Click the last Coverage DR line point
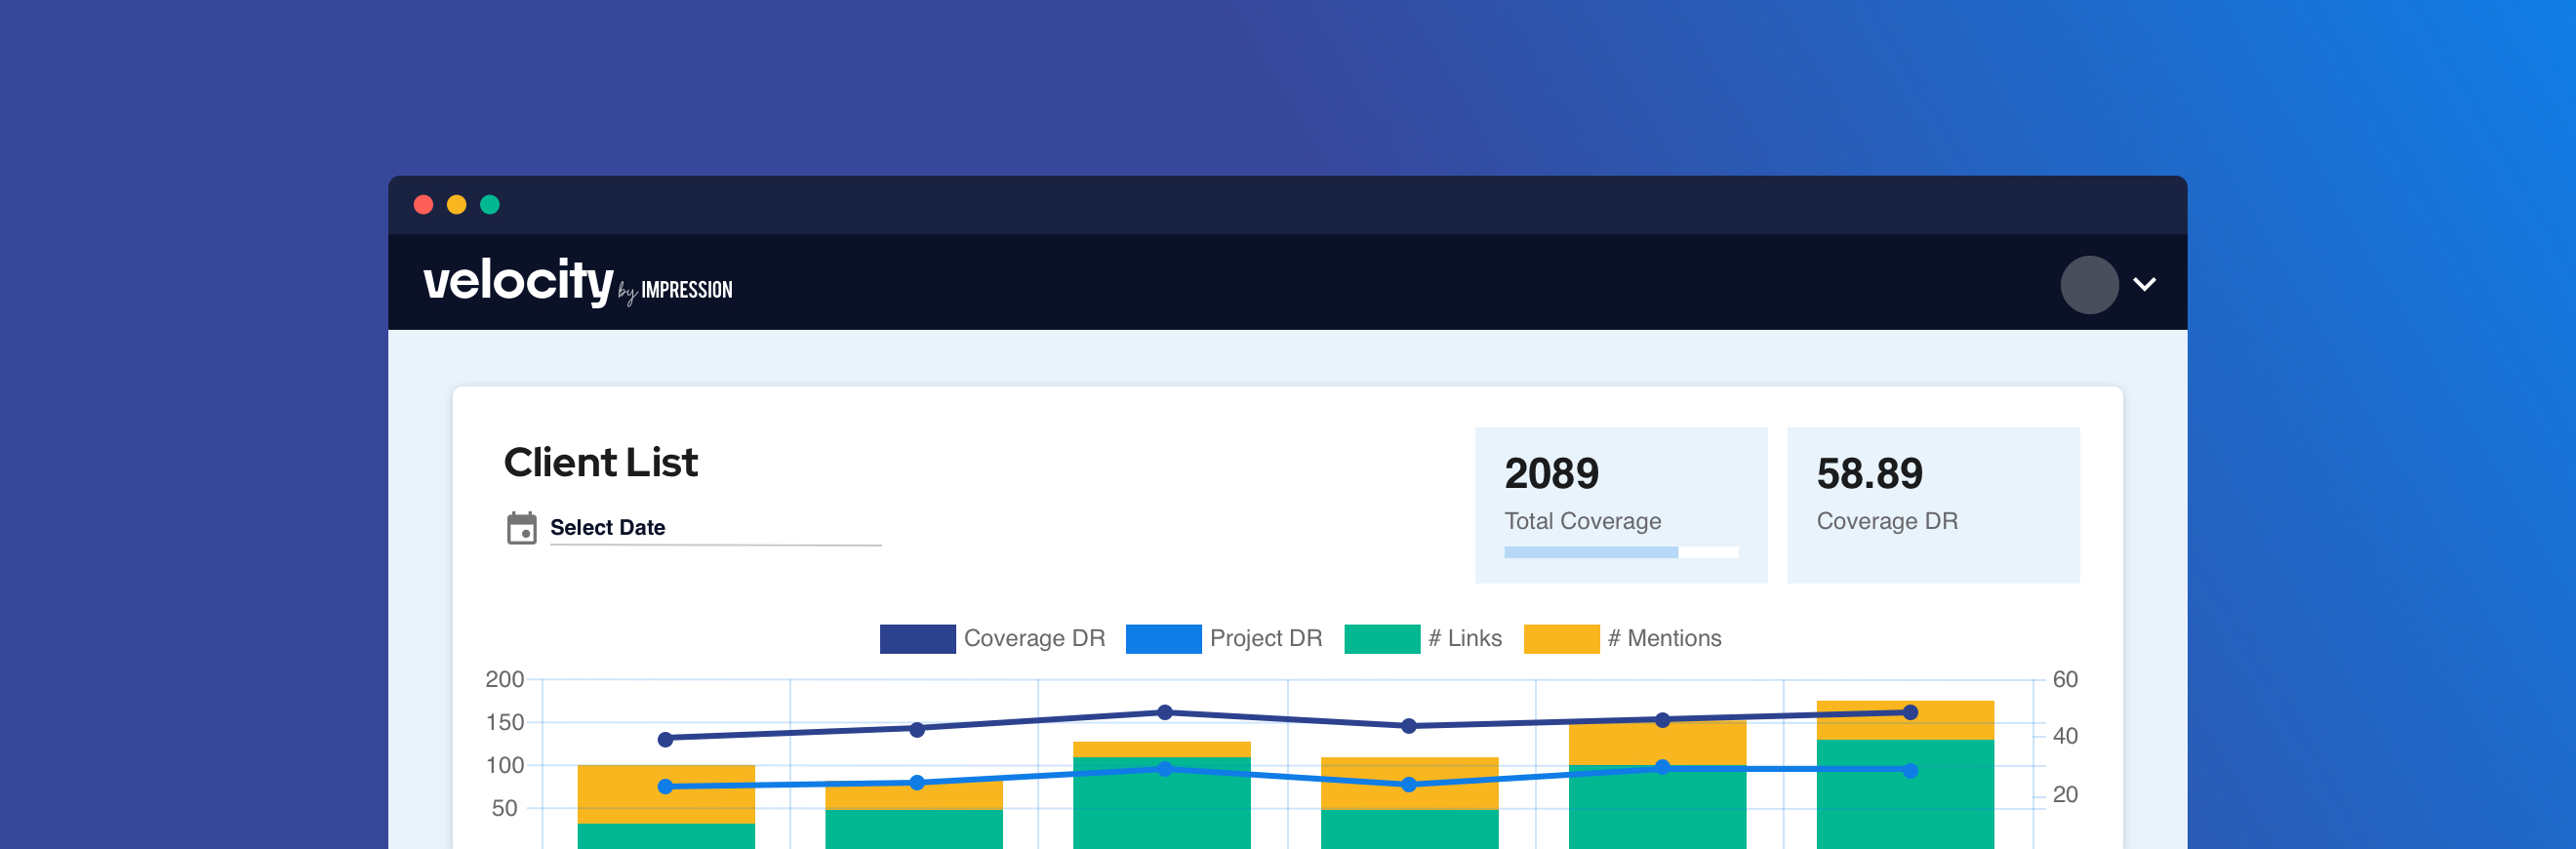This screenshot has height=849, width=2576. click(1909, 712)
